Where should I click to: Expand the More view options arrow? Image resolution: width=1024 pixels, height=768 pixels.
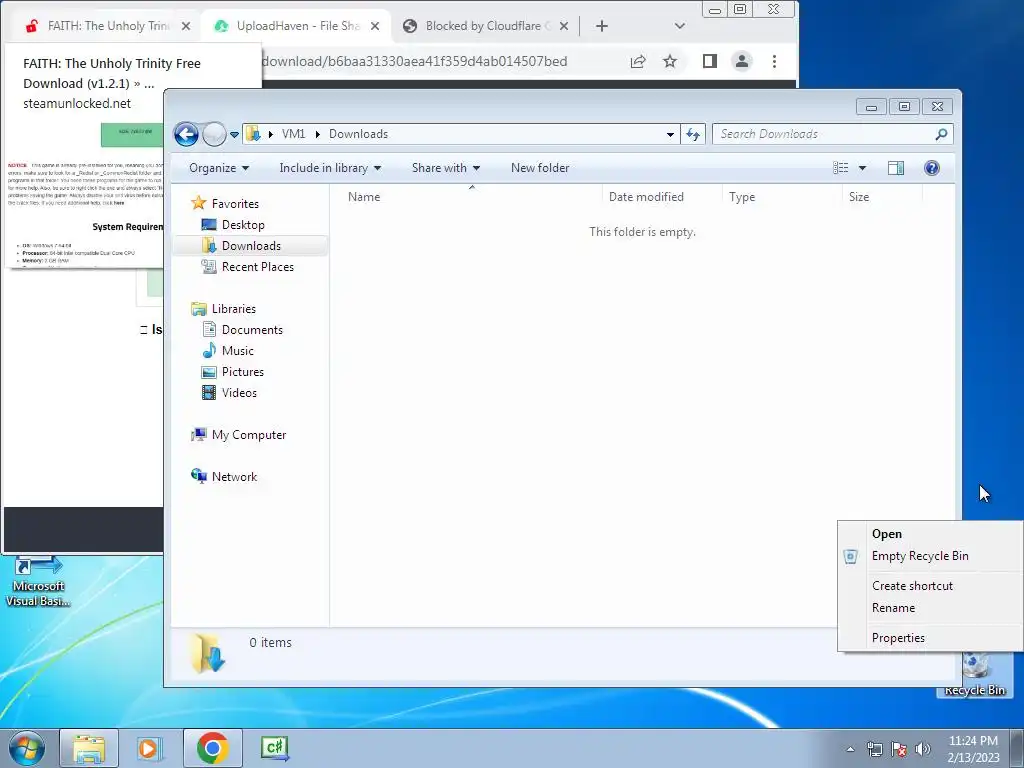862,168
